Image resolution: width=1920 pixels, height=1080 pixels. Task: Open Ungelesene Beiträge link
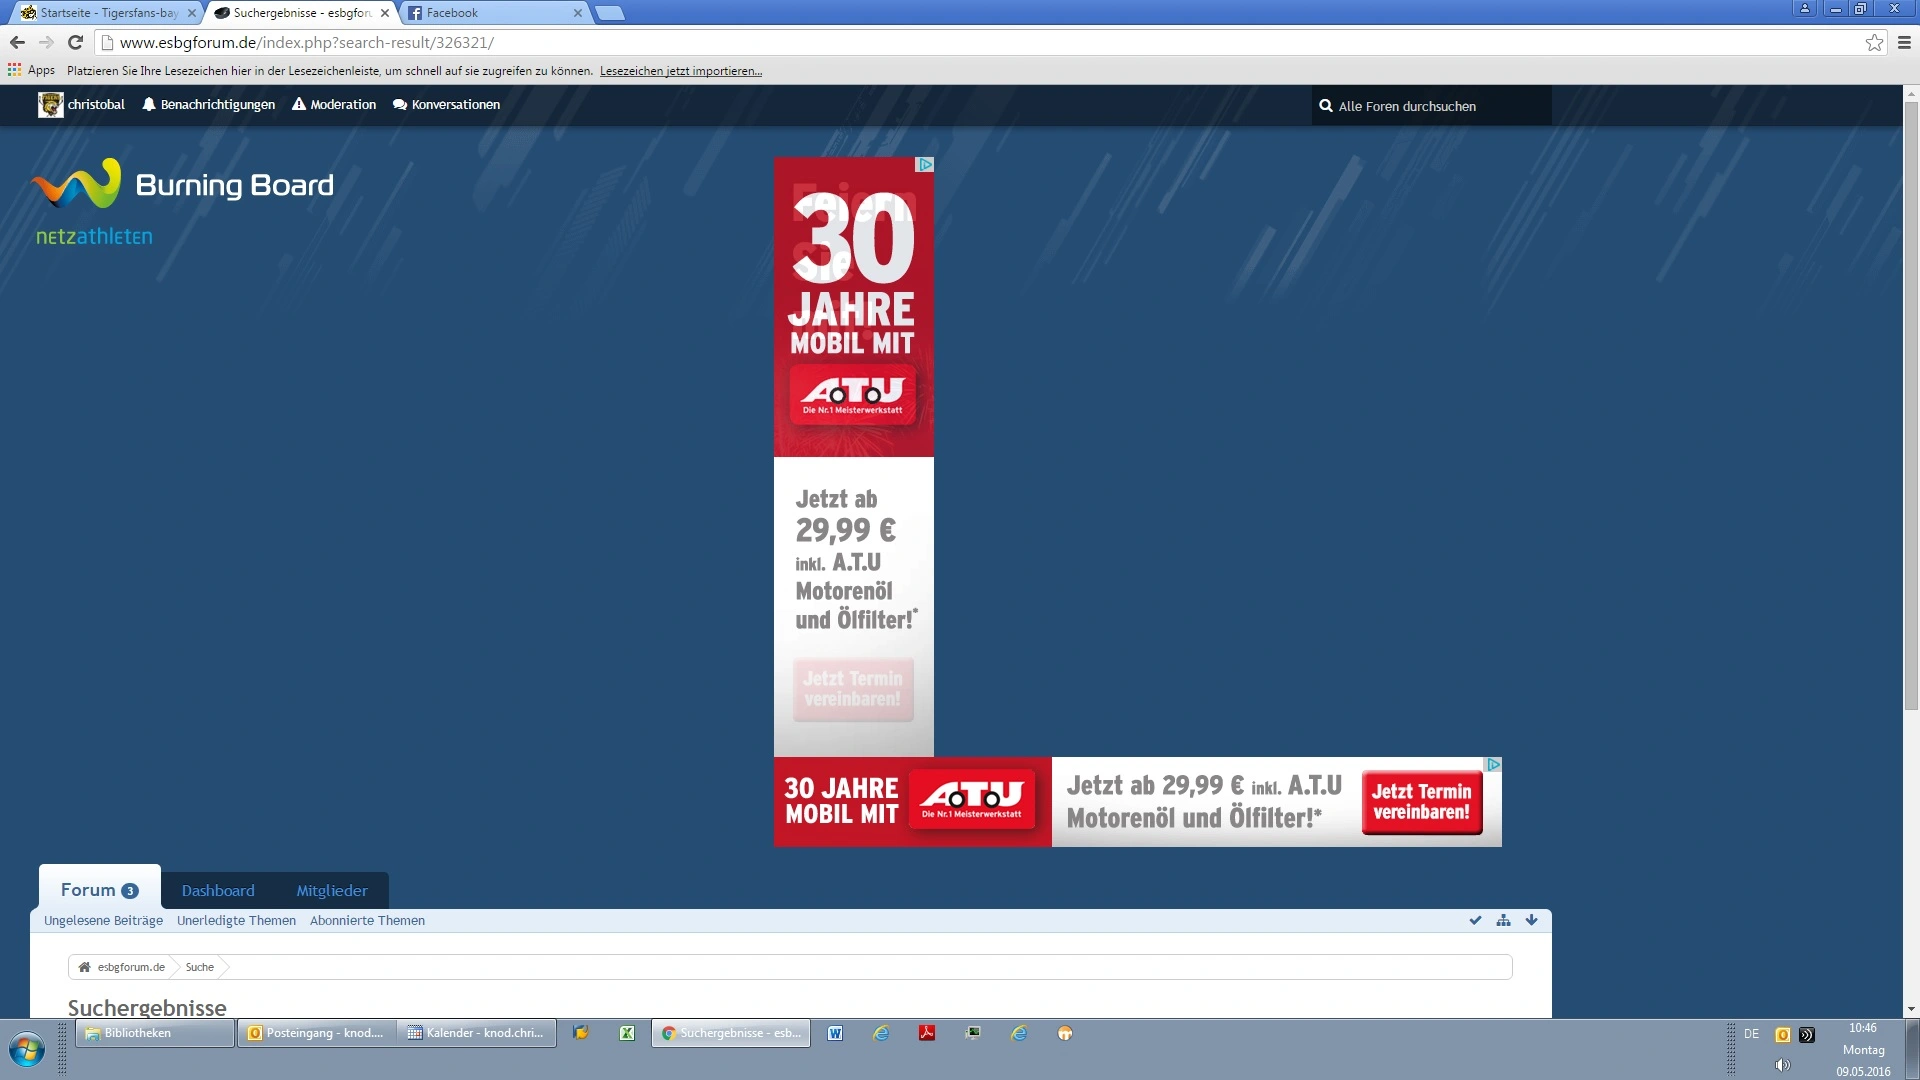[103, 920]
